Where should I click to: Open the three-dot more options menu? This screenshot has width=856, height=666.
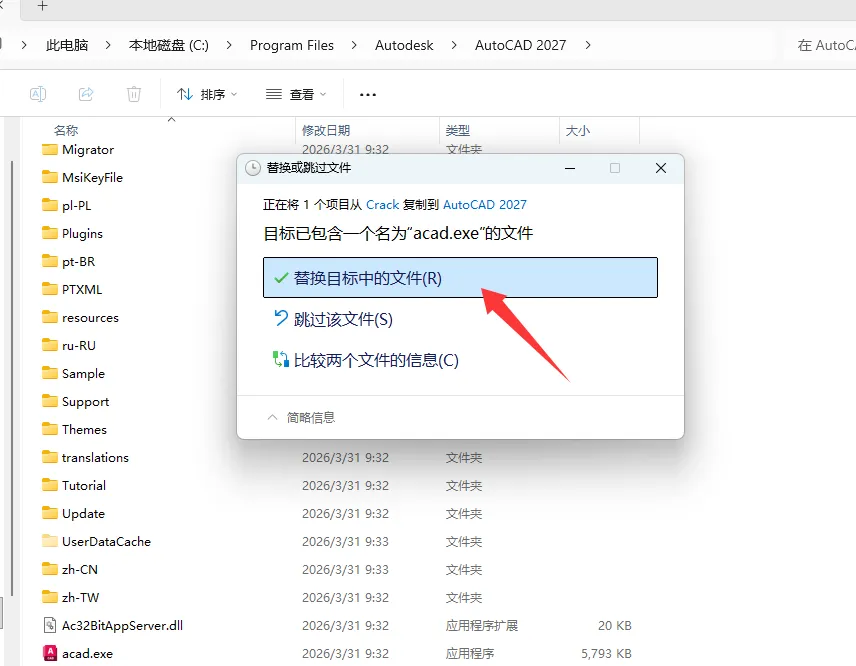point(368,94)
